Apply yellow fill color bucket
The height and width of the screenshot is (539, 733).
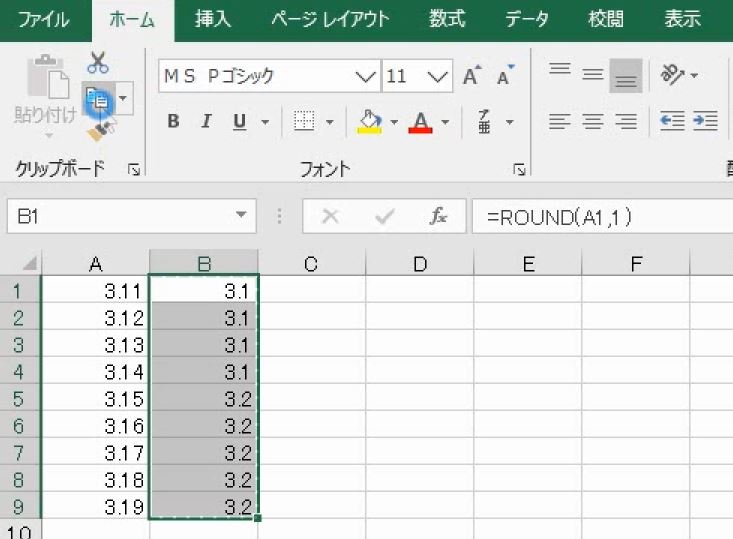pyautogui.click(x=370, y=122)
